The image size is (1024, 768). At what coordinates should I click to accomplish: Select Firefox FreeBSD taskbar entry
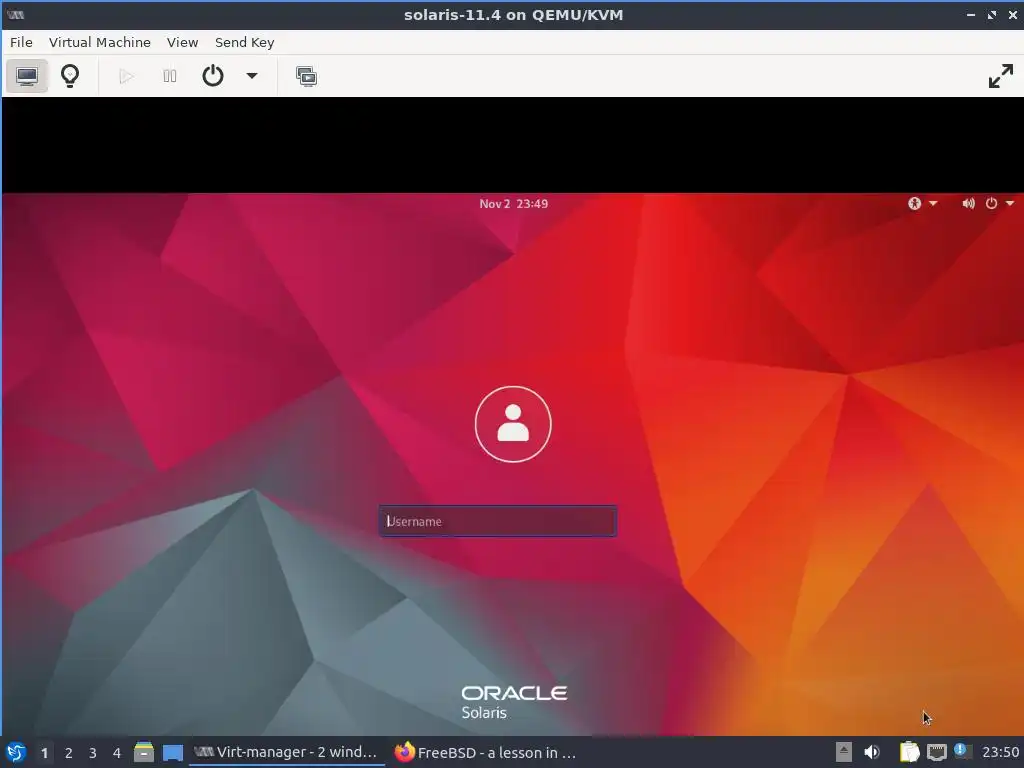coord(486,752)
